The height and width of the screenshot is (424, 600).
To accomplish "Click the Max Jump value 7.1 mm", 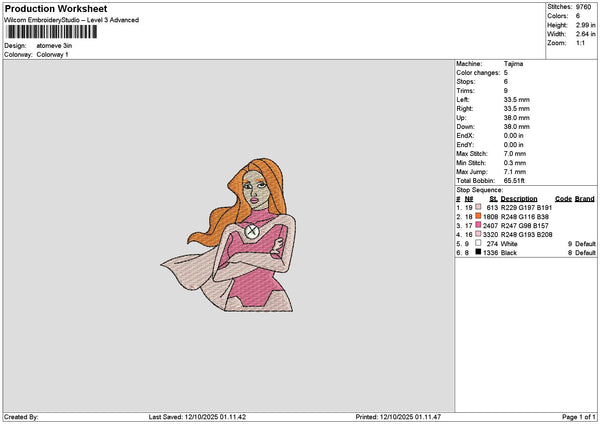I will coord(515,172).
